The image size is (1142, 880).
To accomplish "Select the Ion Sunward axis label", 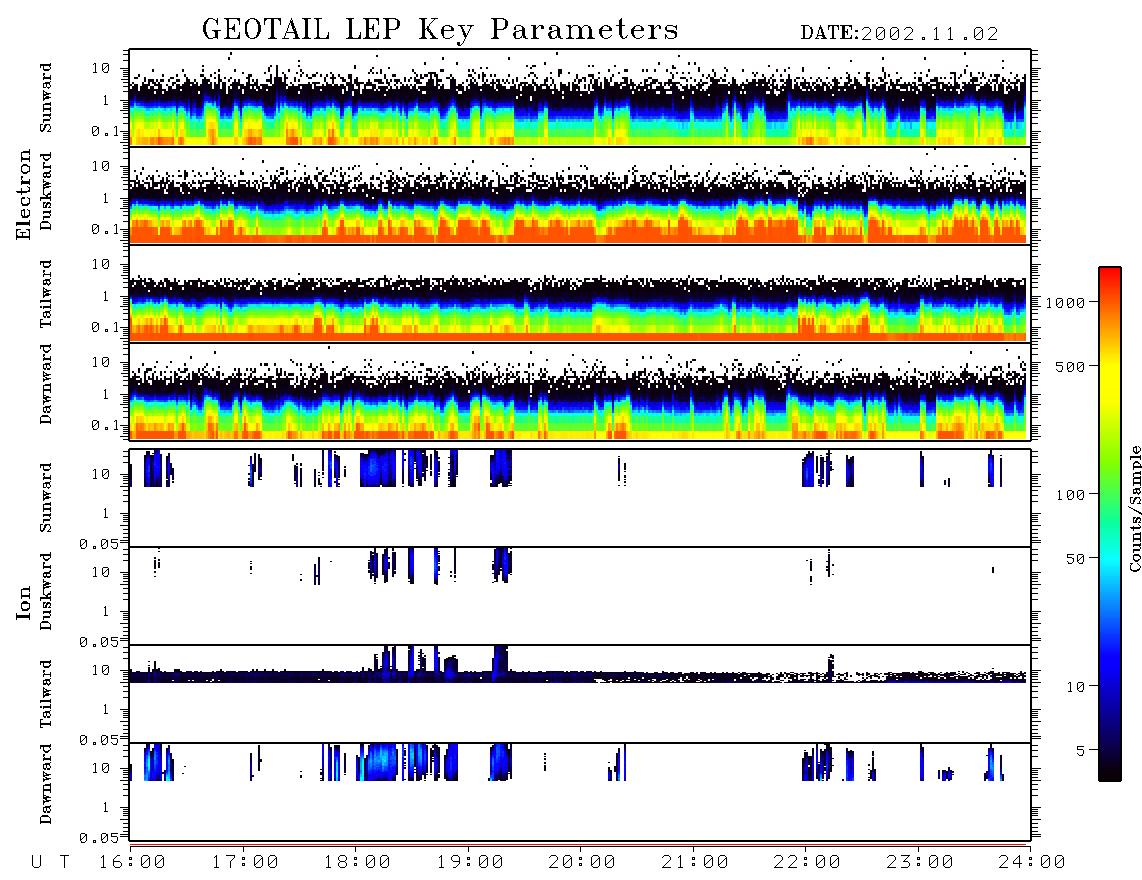I will (46, 497).
